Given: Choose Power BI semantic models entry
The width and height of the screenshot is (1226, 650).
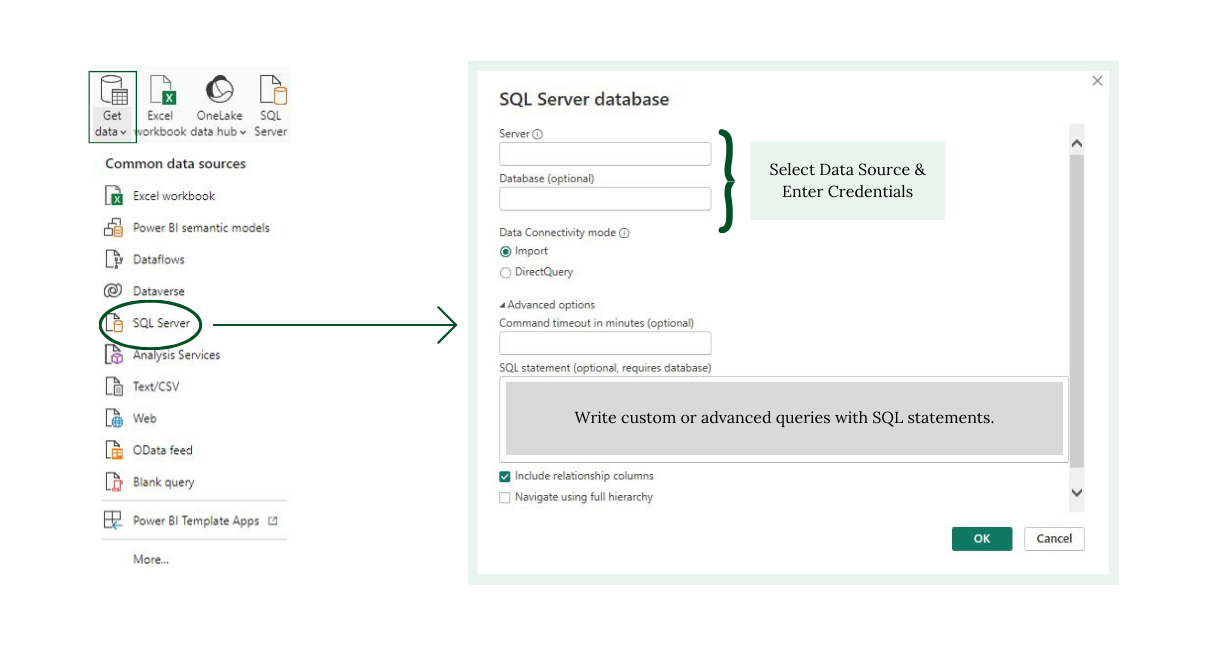Looking at the screenshot, I should tap(201, 228).
